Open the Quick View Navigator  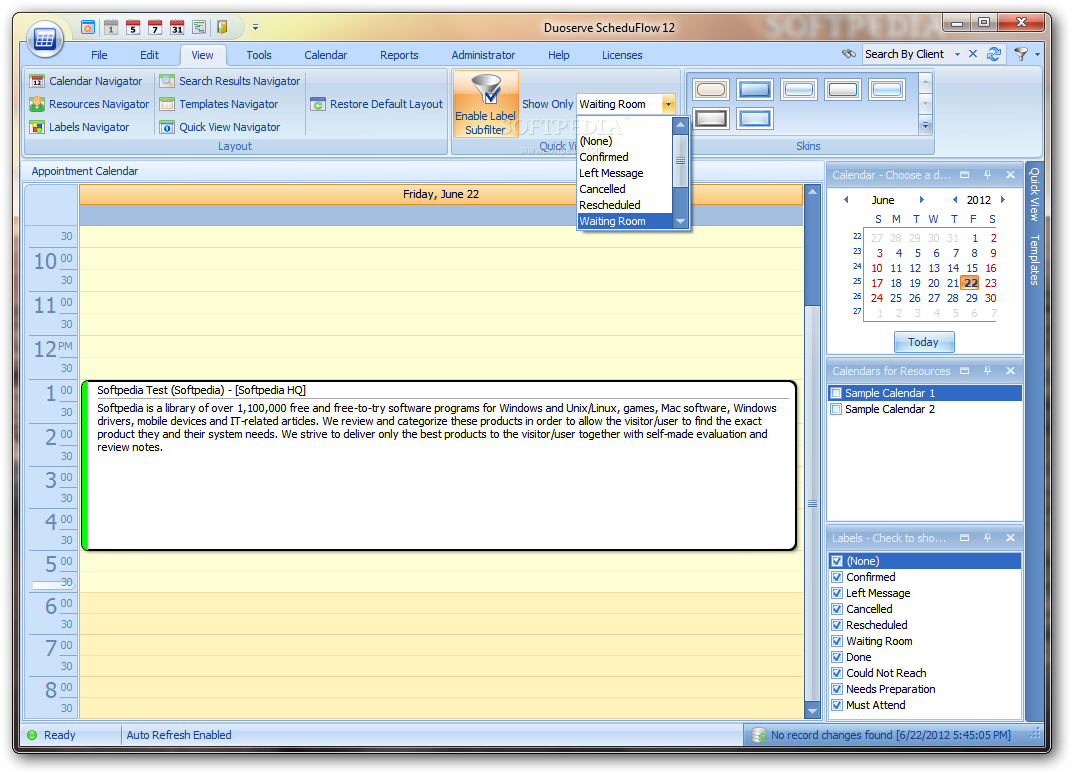coord(219,127)
